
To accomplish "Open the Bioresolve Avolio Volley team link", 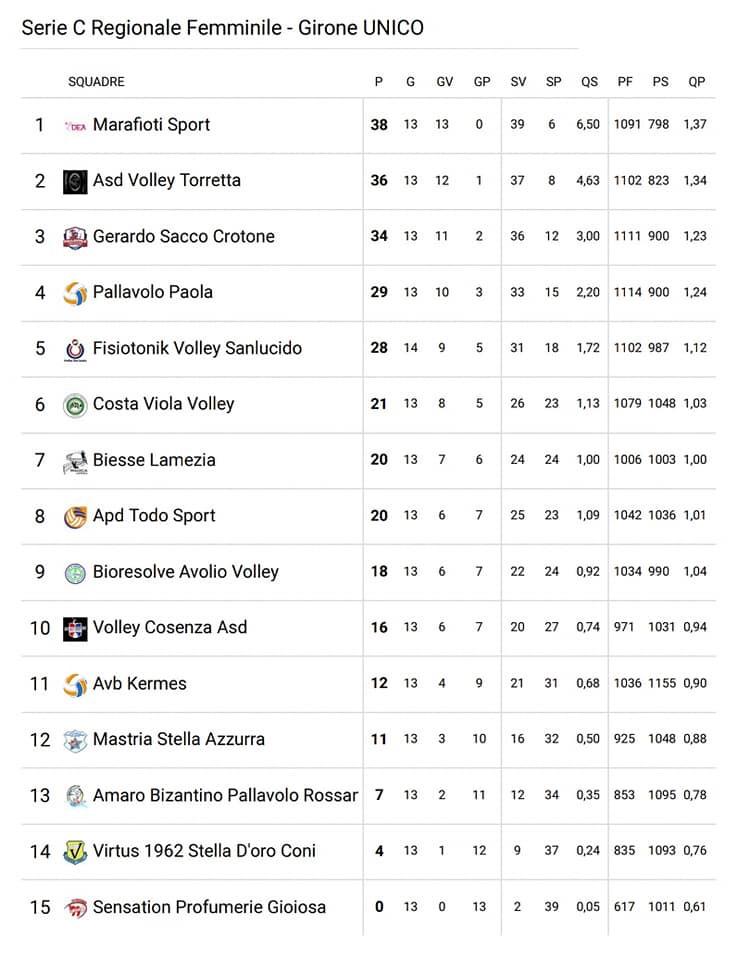I will [x=185, y=572].
